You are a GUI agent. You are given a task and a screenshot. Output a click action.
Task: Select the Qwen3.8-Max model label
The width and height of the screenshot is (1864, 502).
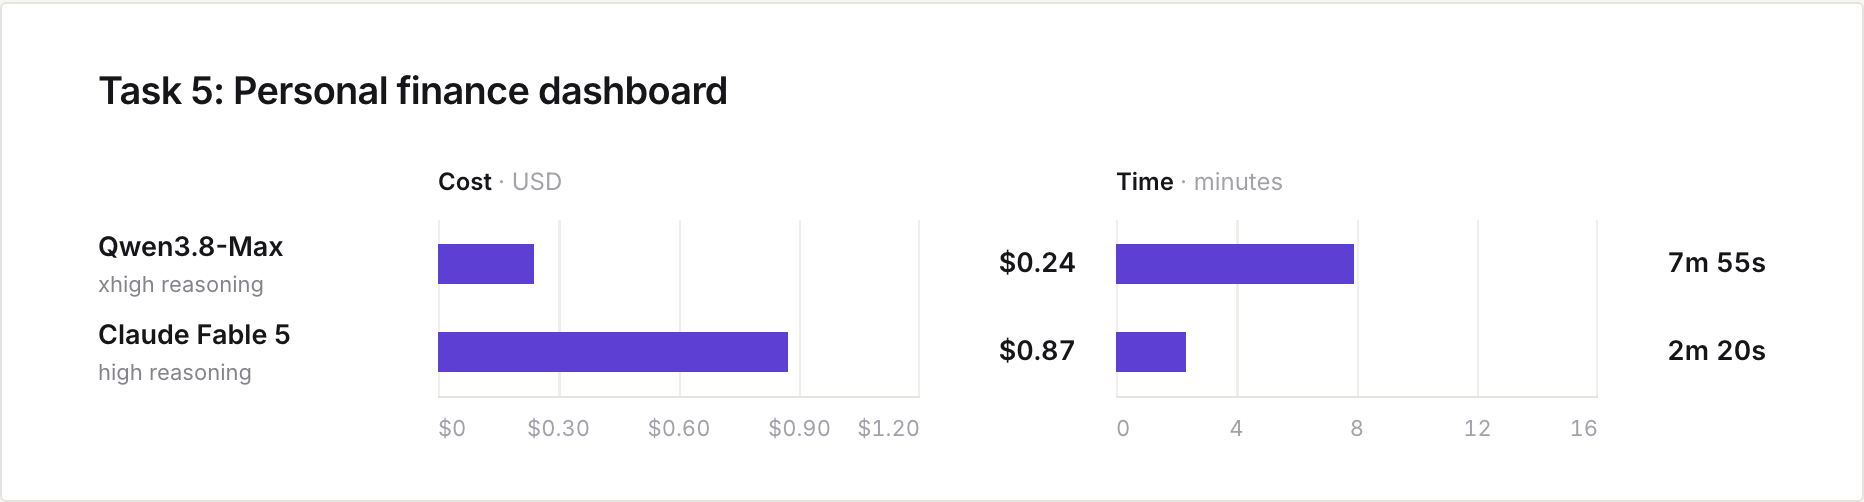click(190, 247)
